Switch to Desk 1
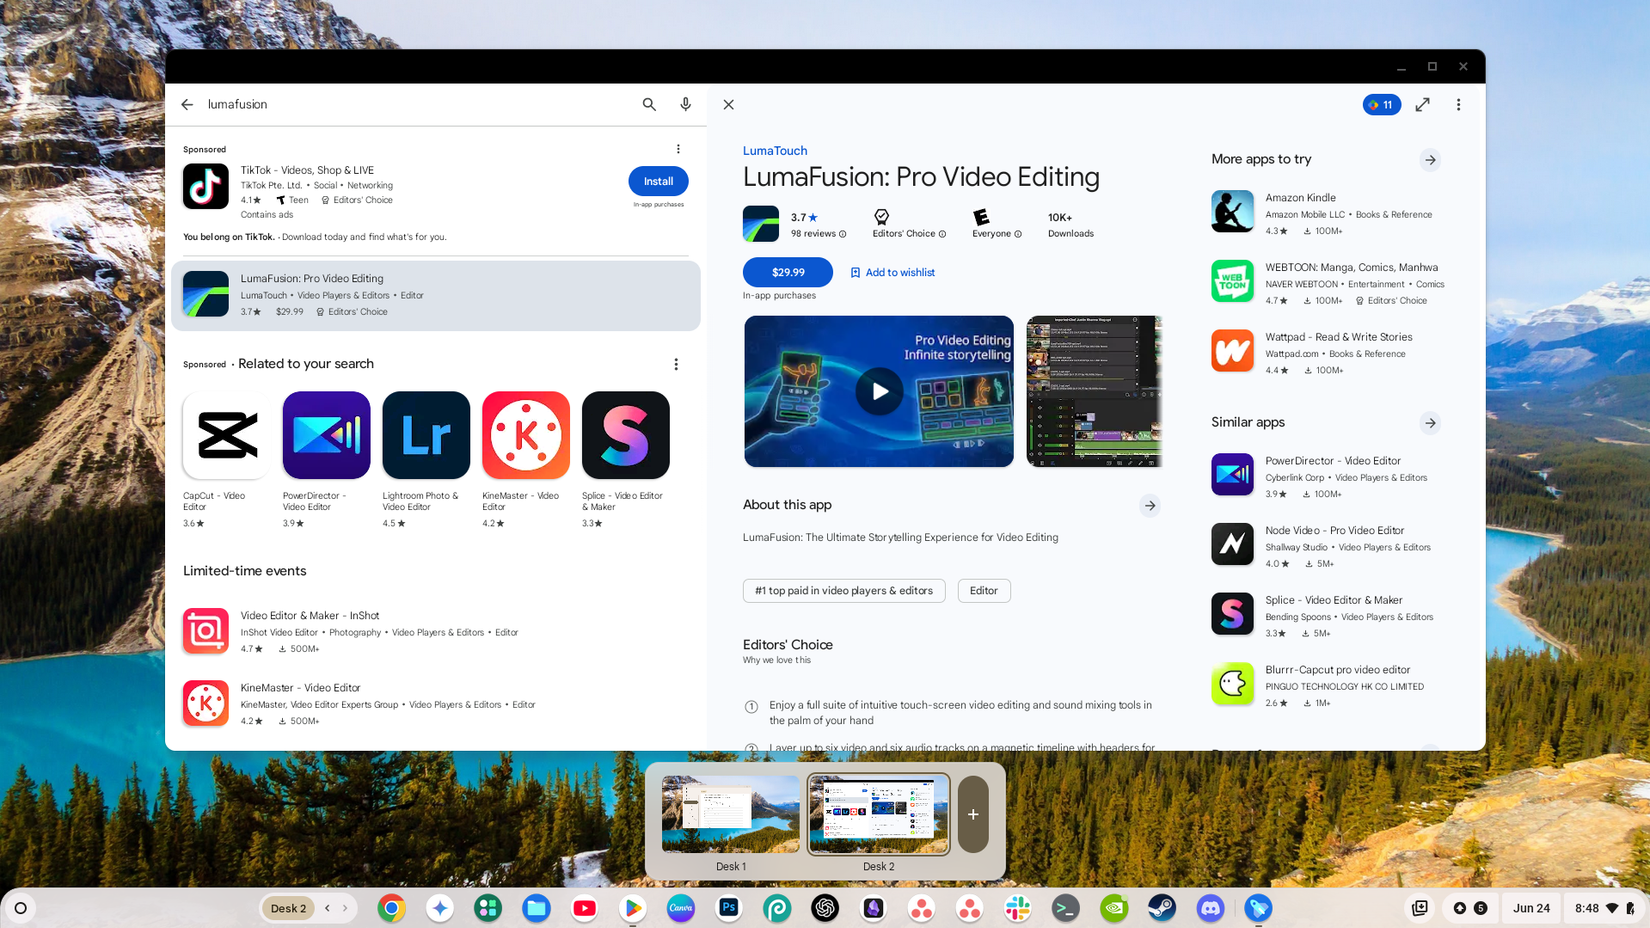 click(730, 813)
